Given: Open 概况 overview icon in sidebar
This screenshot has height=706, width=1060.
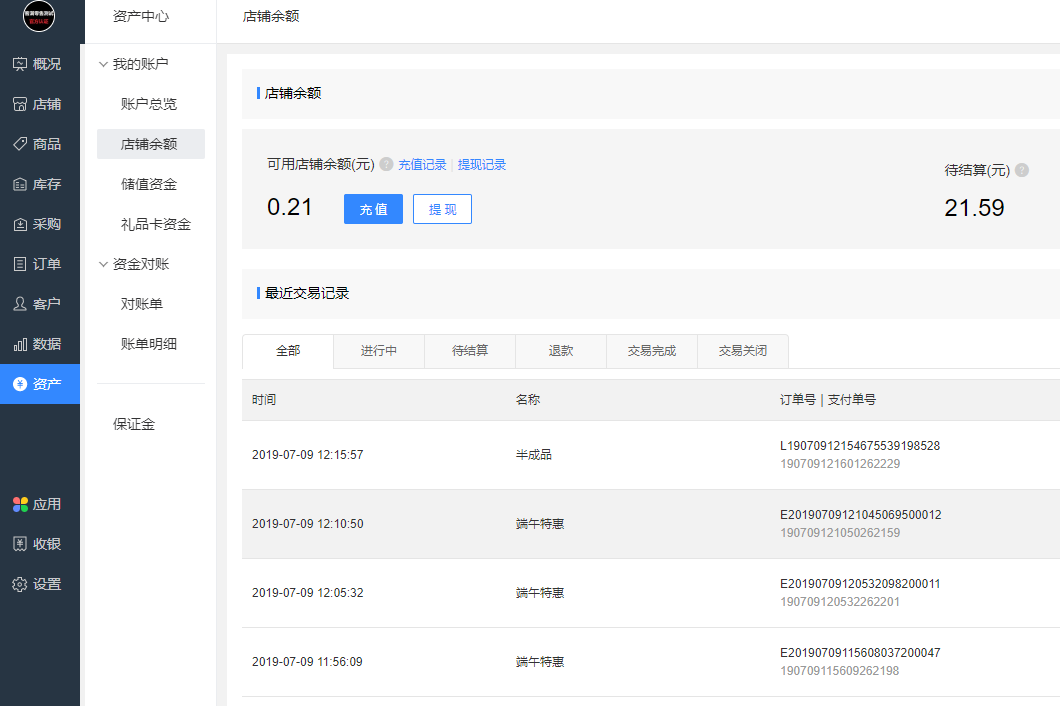Looking at the screenshot, I should click(20, 64).
